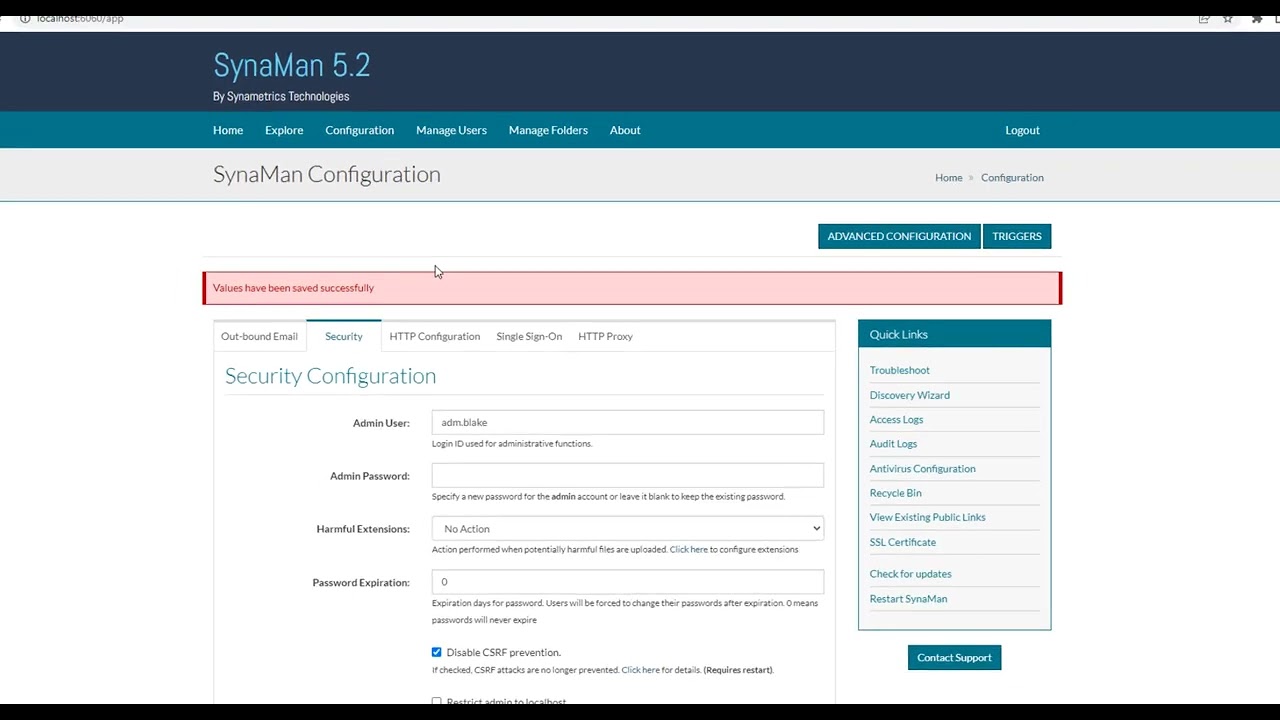Click the 'Values have been saved successfully' message
Image resolution: width=1280 pixels, height=720 pixels.
point(293,288)
